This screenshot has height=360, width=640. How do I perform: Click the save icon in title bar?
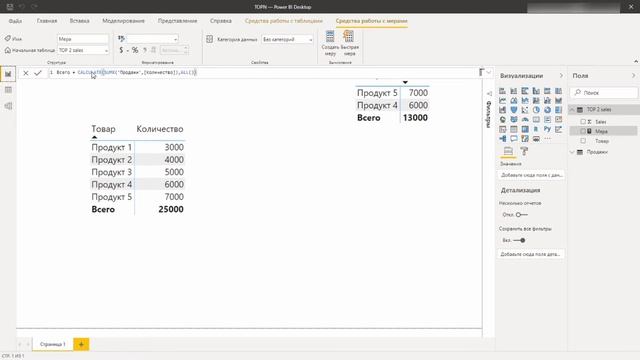point(10,7)
